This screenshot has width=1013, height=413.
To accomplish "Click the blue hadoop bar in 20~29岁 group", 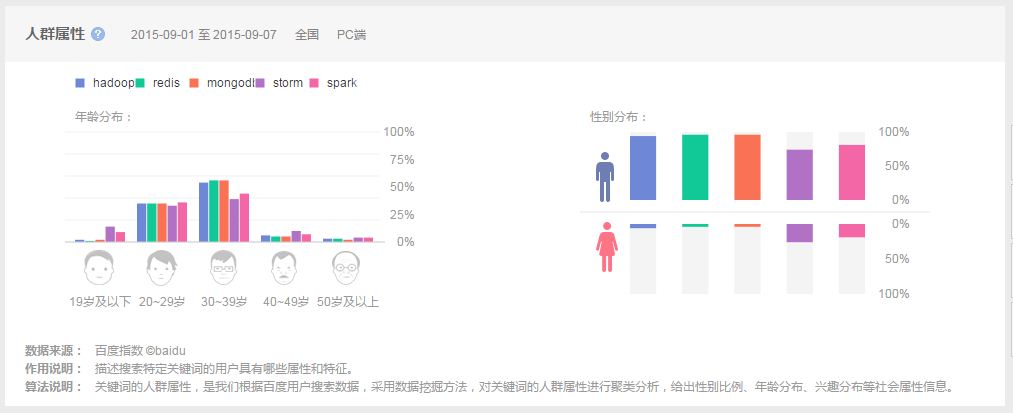I will click(x=141, y=223).
